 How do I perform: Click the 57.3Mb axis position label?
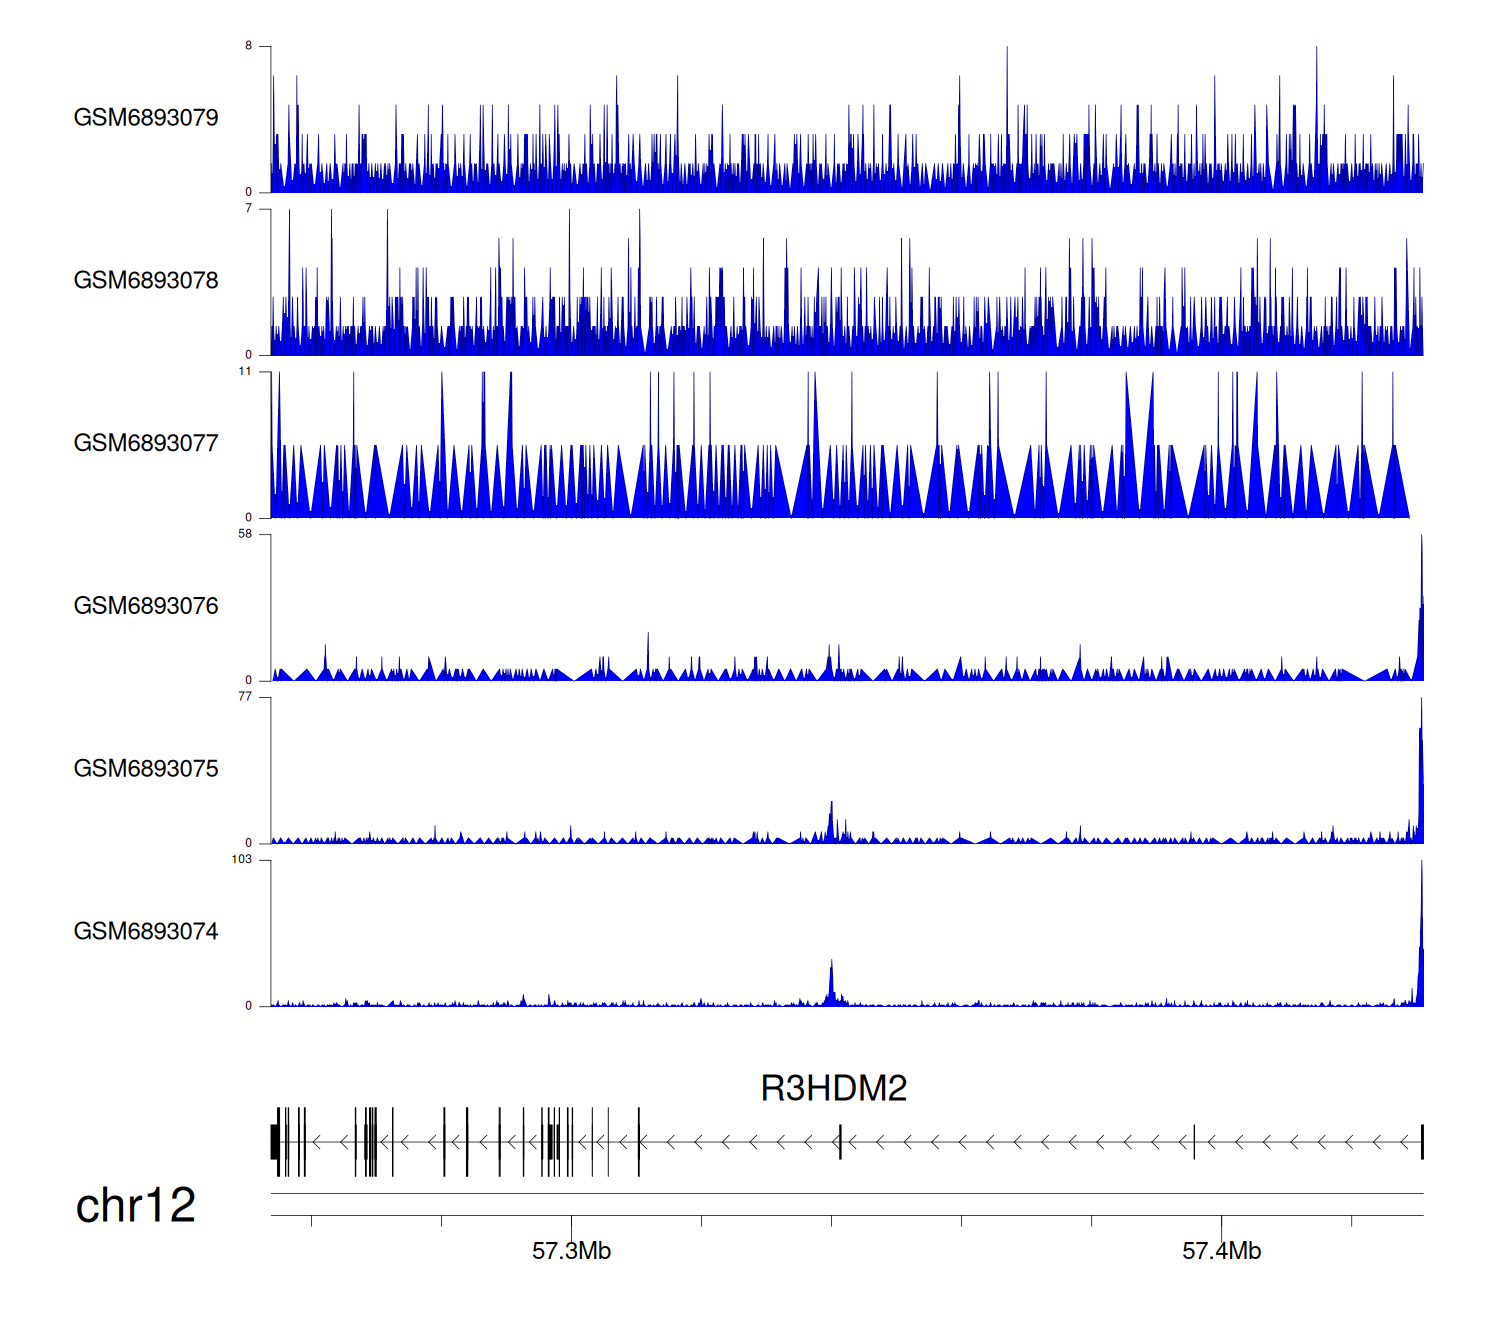point(571,1251)
